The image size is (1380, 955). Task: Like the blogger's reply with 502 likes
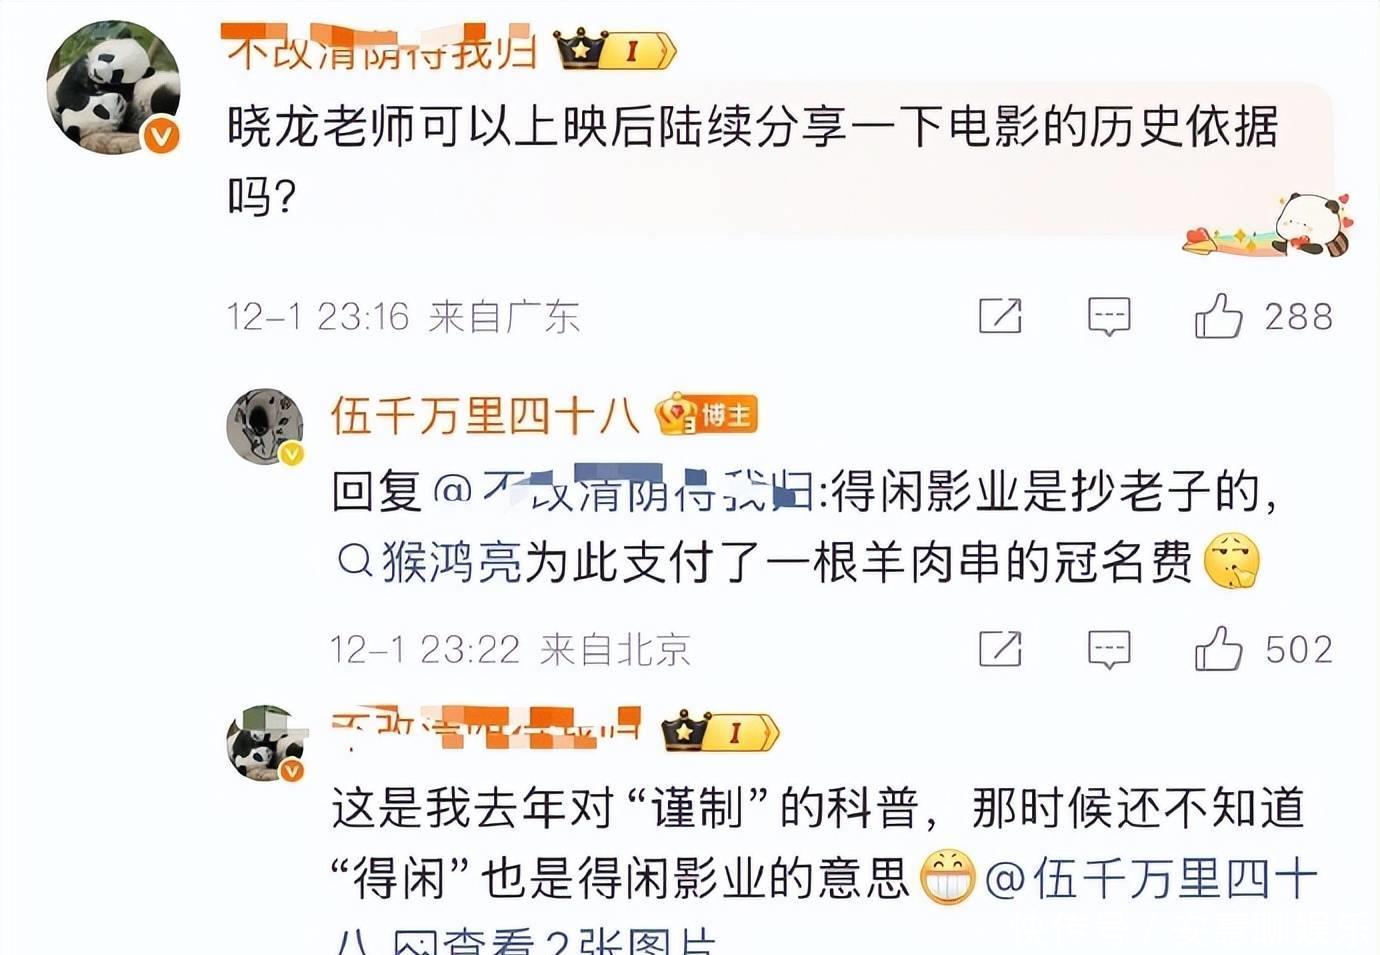(1219, 648)
